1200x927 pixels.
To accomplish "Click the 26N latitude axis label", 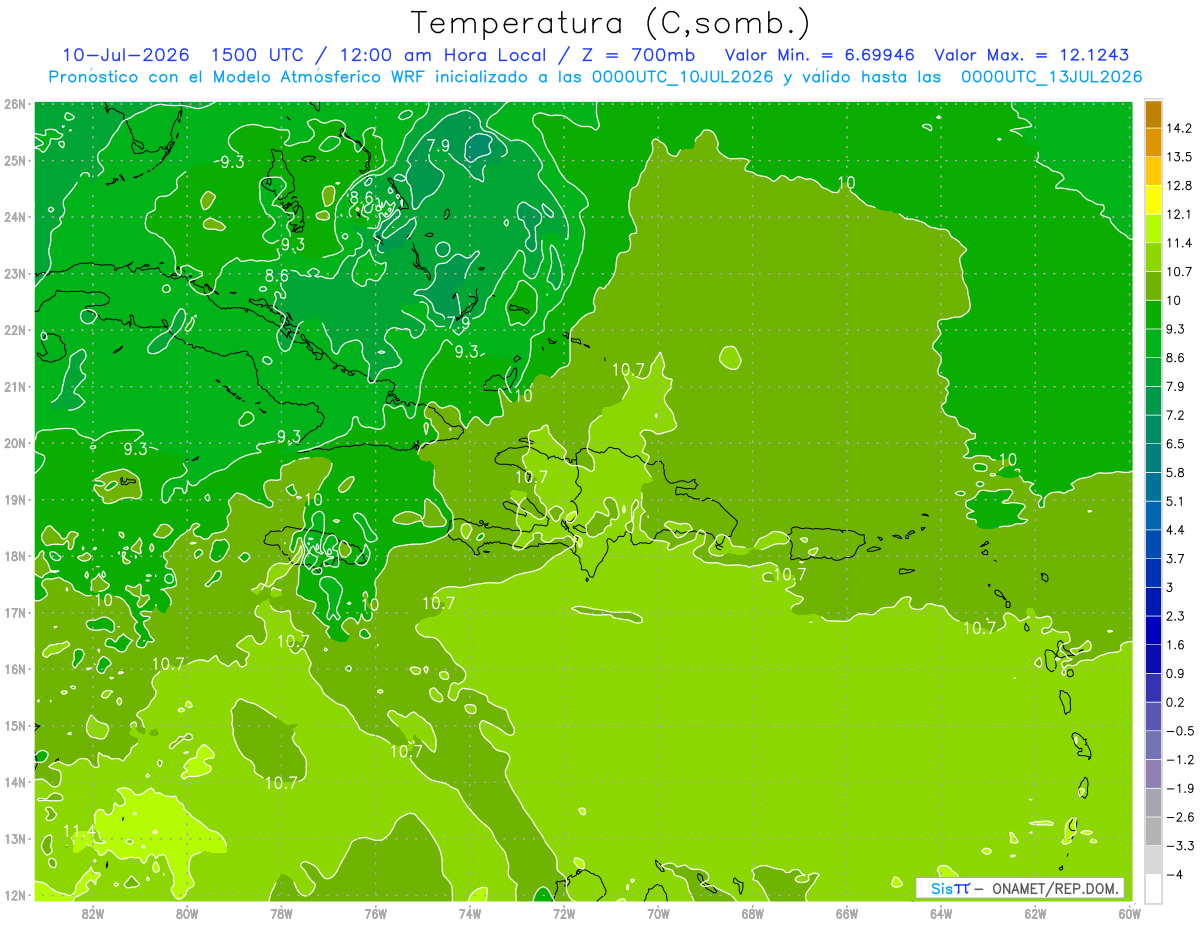I will 15,104.
